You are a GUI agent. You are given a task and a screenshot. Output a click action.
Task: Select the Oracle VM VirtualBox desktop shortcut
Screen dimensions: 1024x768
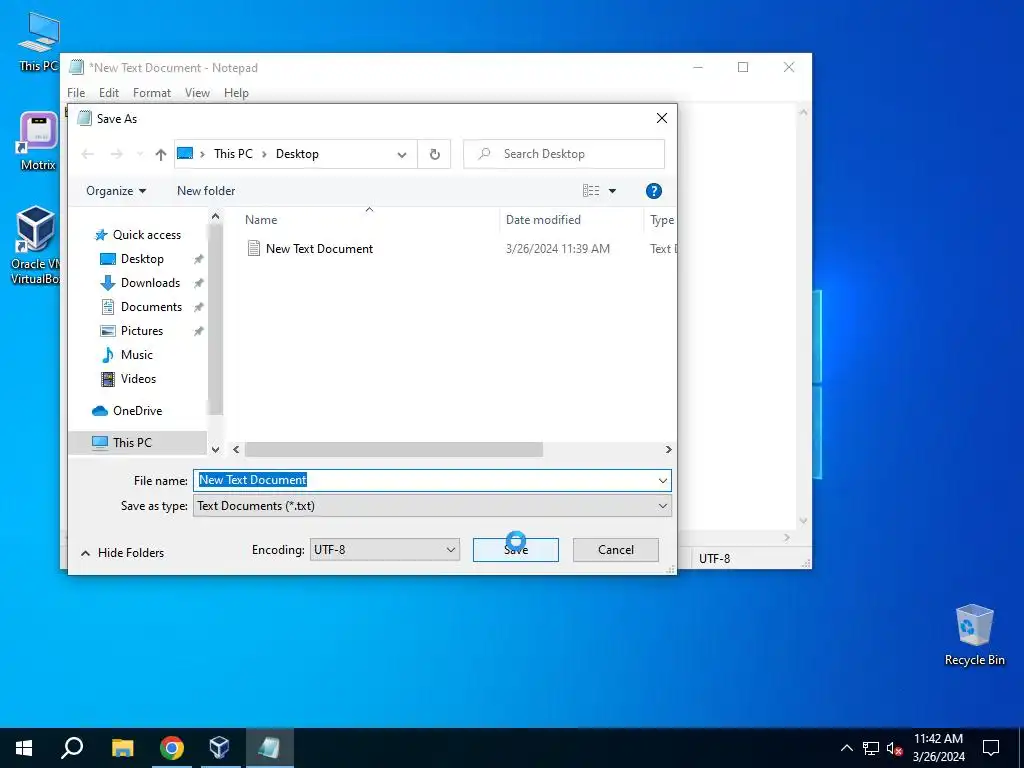36,245
